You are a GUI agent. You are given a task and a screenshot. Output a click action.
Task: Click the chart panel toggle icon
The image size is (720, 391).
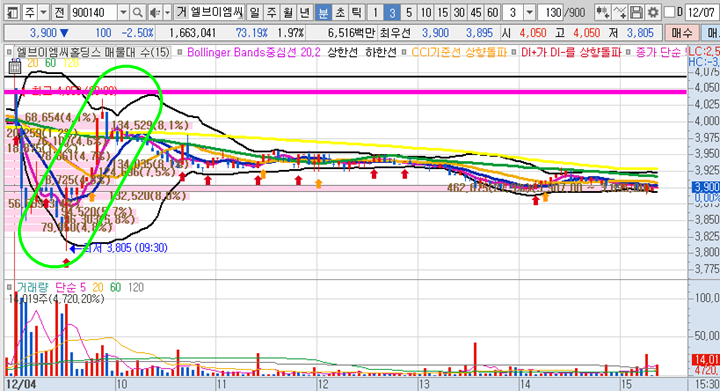12,12
